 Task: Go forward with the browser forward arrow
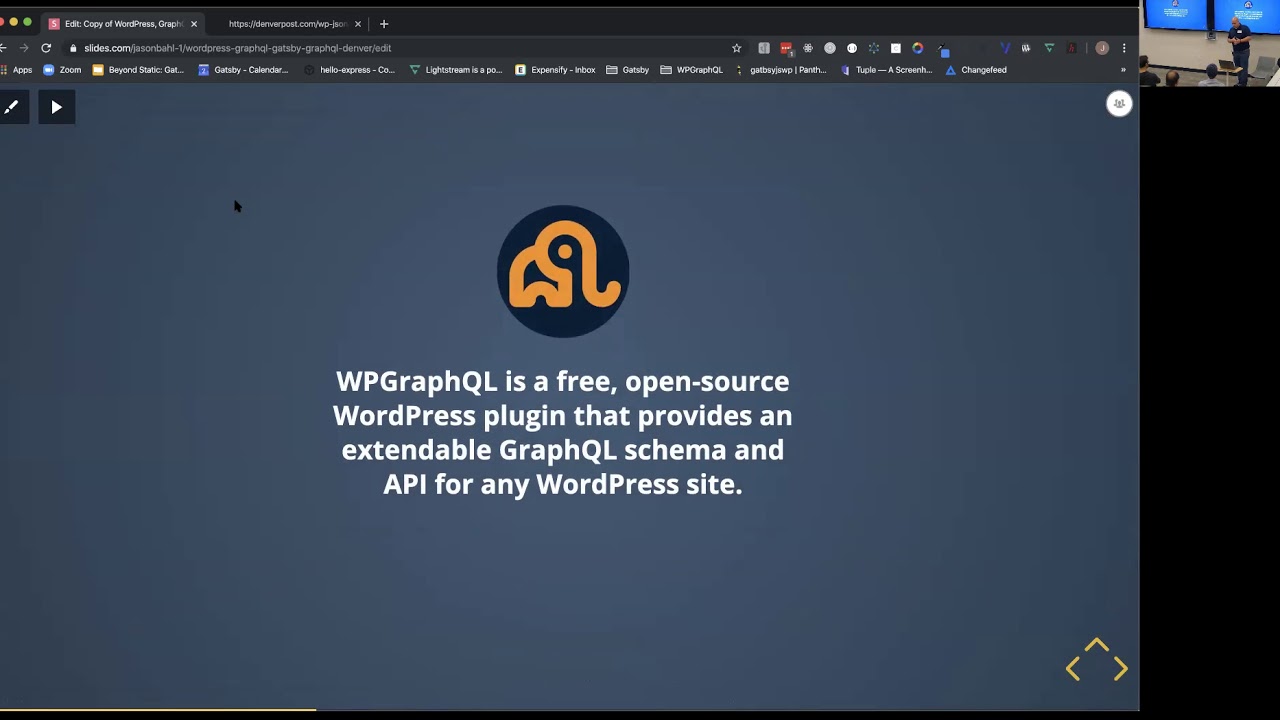tap(24, 48)
